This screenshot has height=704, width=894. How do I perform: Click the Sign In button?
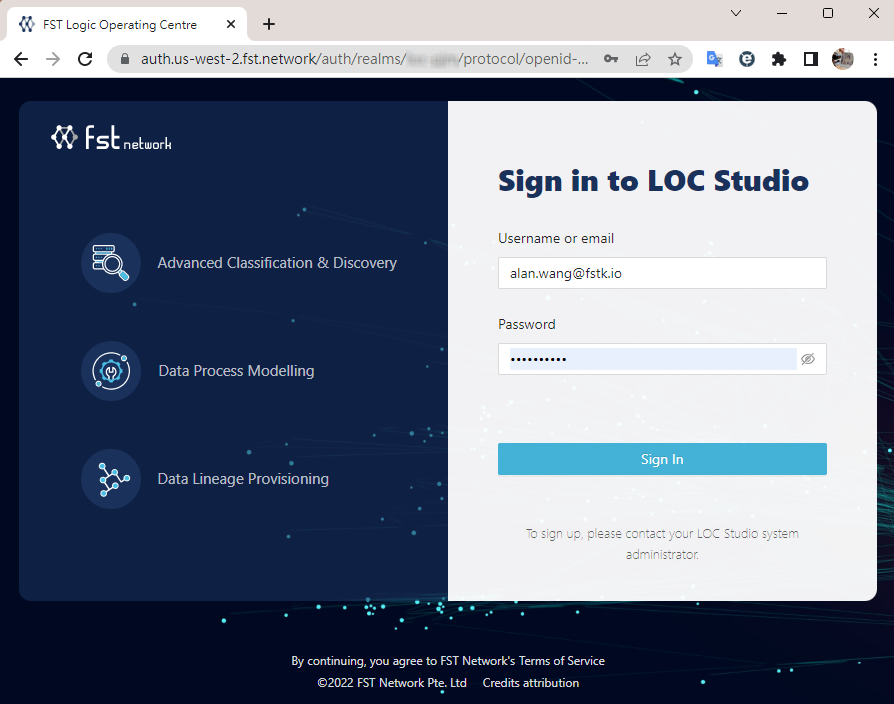point(662,459)
